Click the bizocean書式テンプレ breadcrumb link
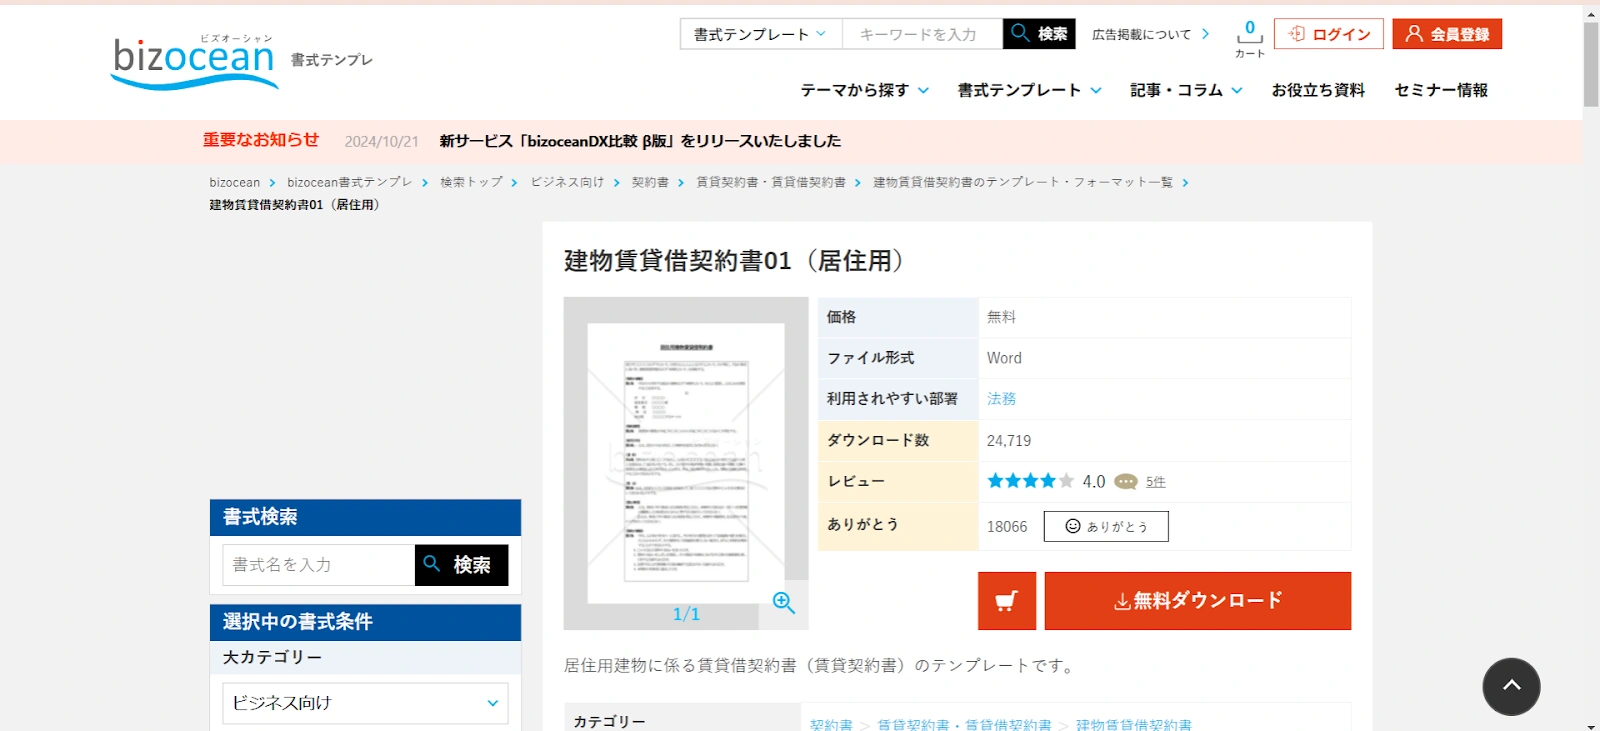This screenshot has width=1600, height=731. pyautogui.click(x=349, y=182)
